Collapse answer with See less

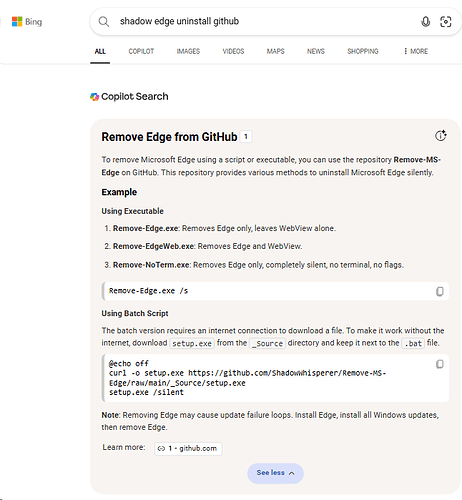[275, 473]
